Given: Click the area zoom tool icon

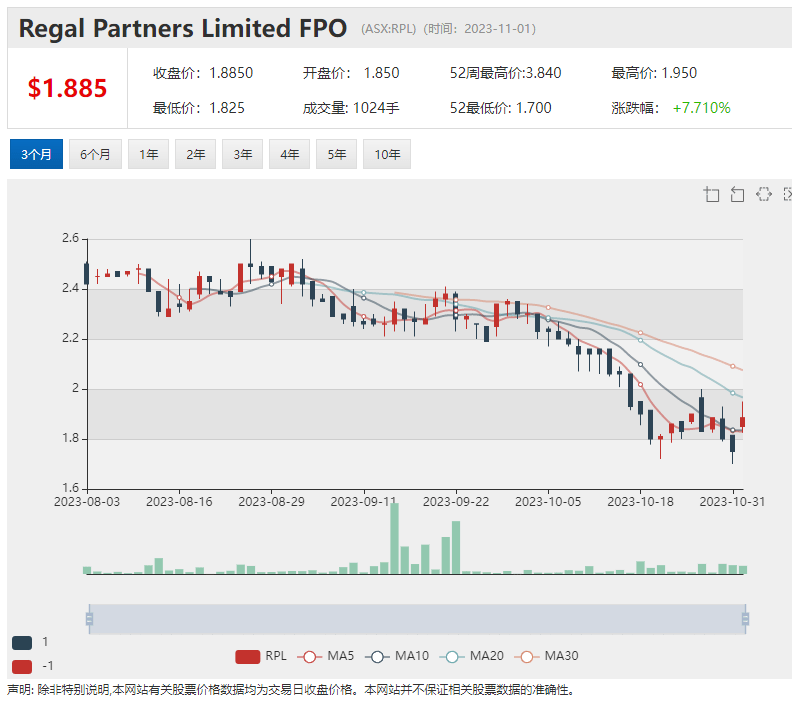Looking at the screenshot, I should pyautogui.click(x=712, y=194).
